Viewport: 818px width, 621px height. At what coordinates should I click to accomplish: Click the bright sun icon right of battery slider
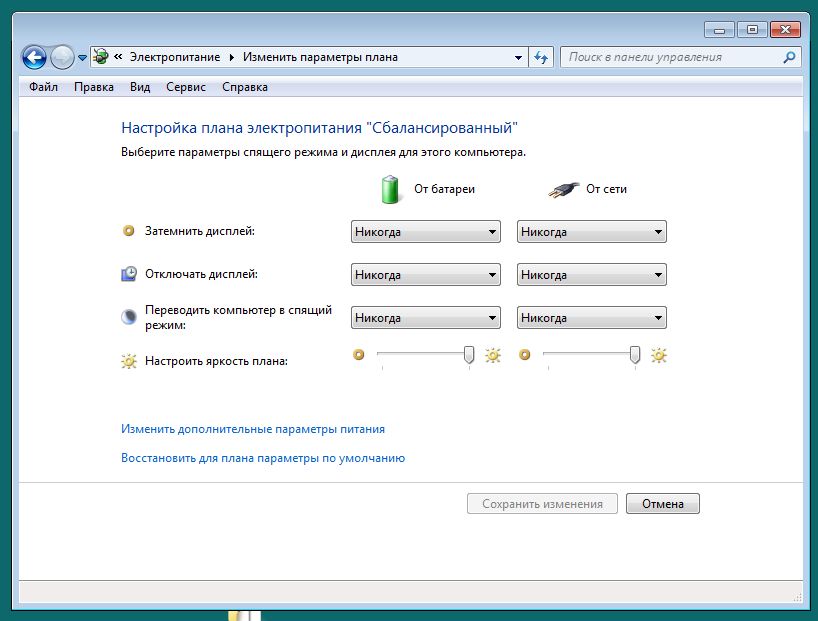click(x=493, y=355)
